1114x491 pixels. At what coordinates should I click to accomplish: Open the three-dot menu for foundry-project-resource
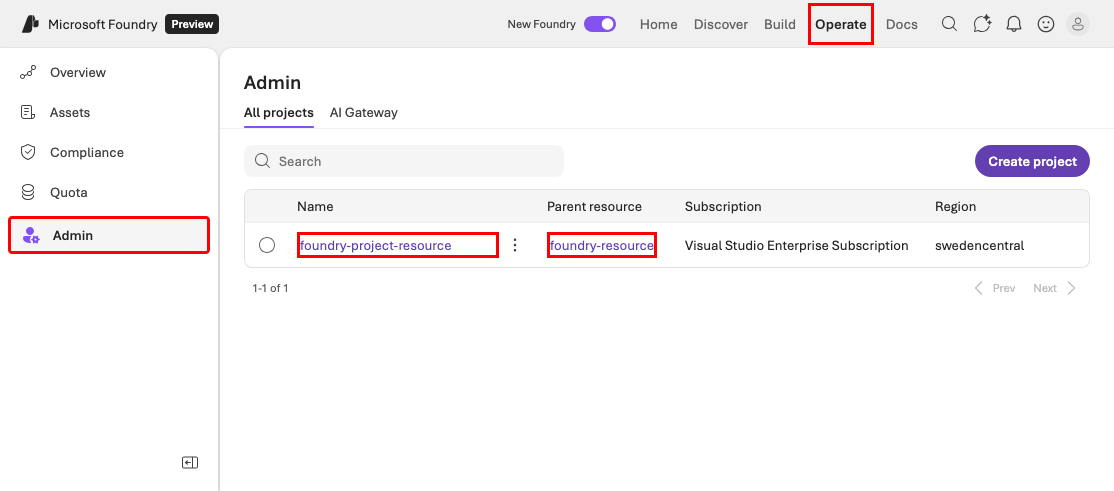click(515, 245)
